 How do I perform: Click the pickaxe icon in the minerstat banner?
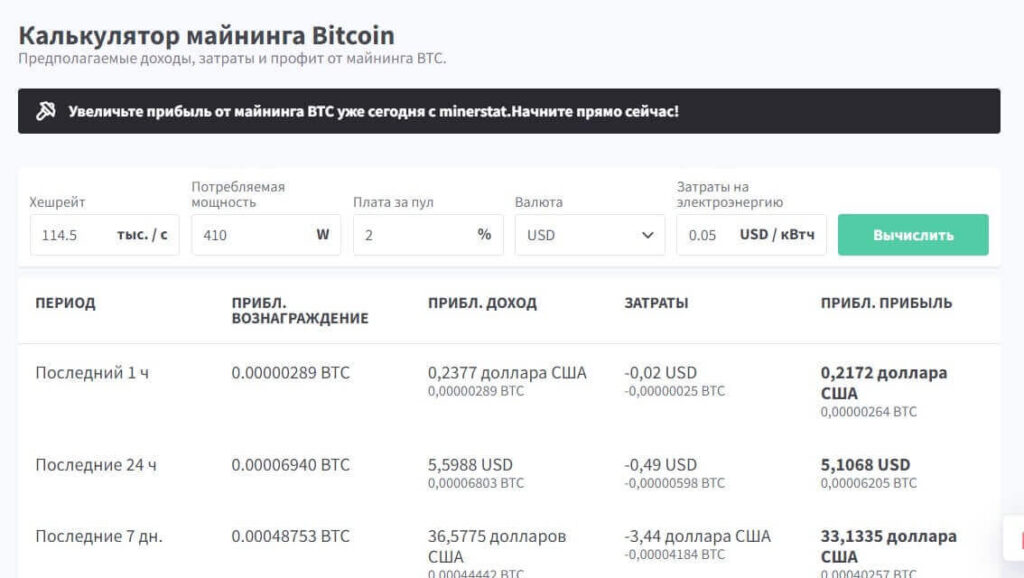45,111
